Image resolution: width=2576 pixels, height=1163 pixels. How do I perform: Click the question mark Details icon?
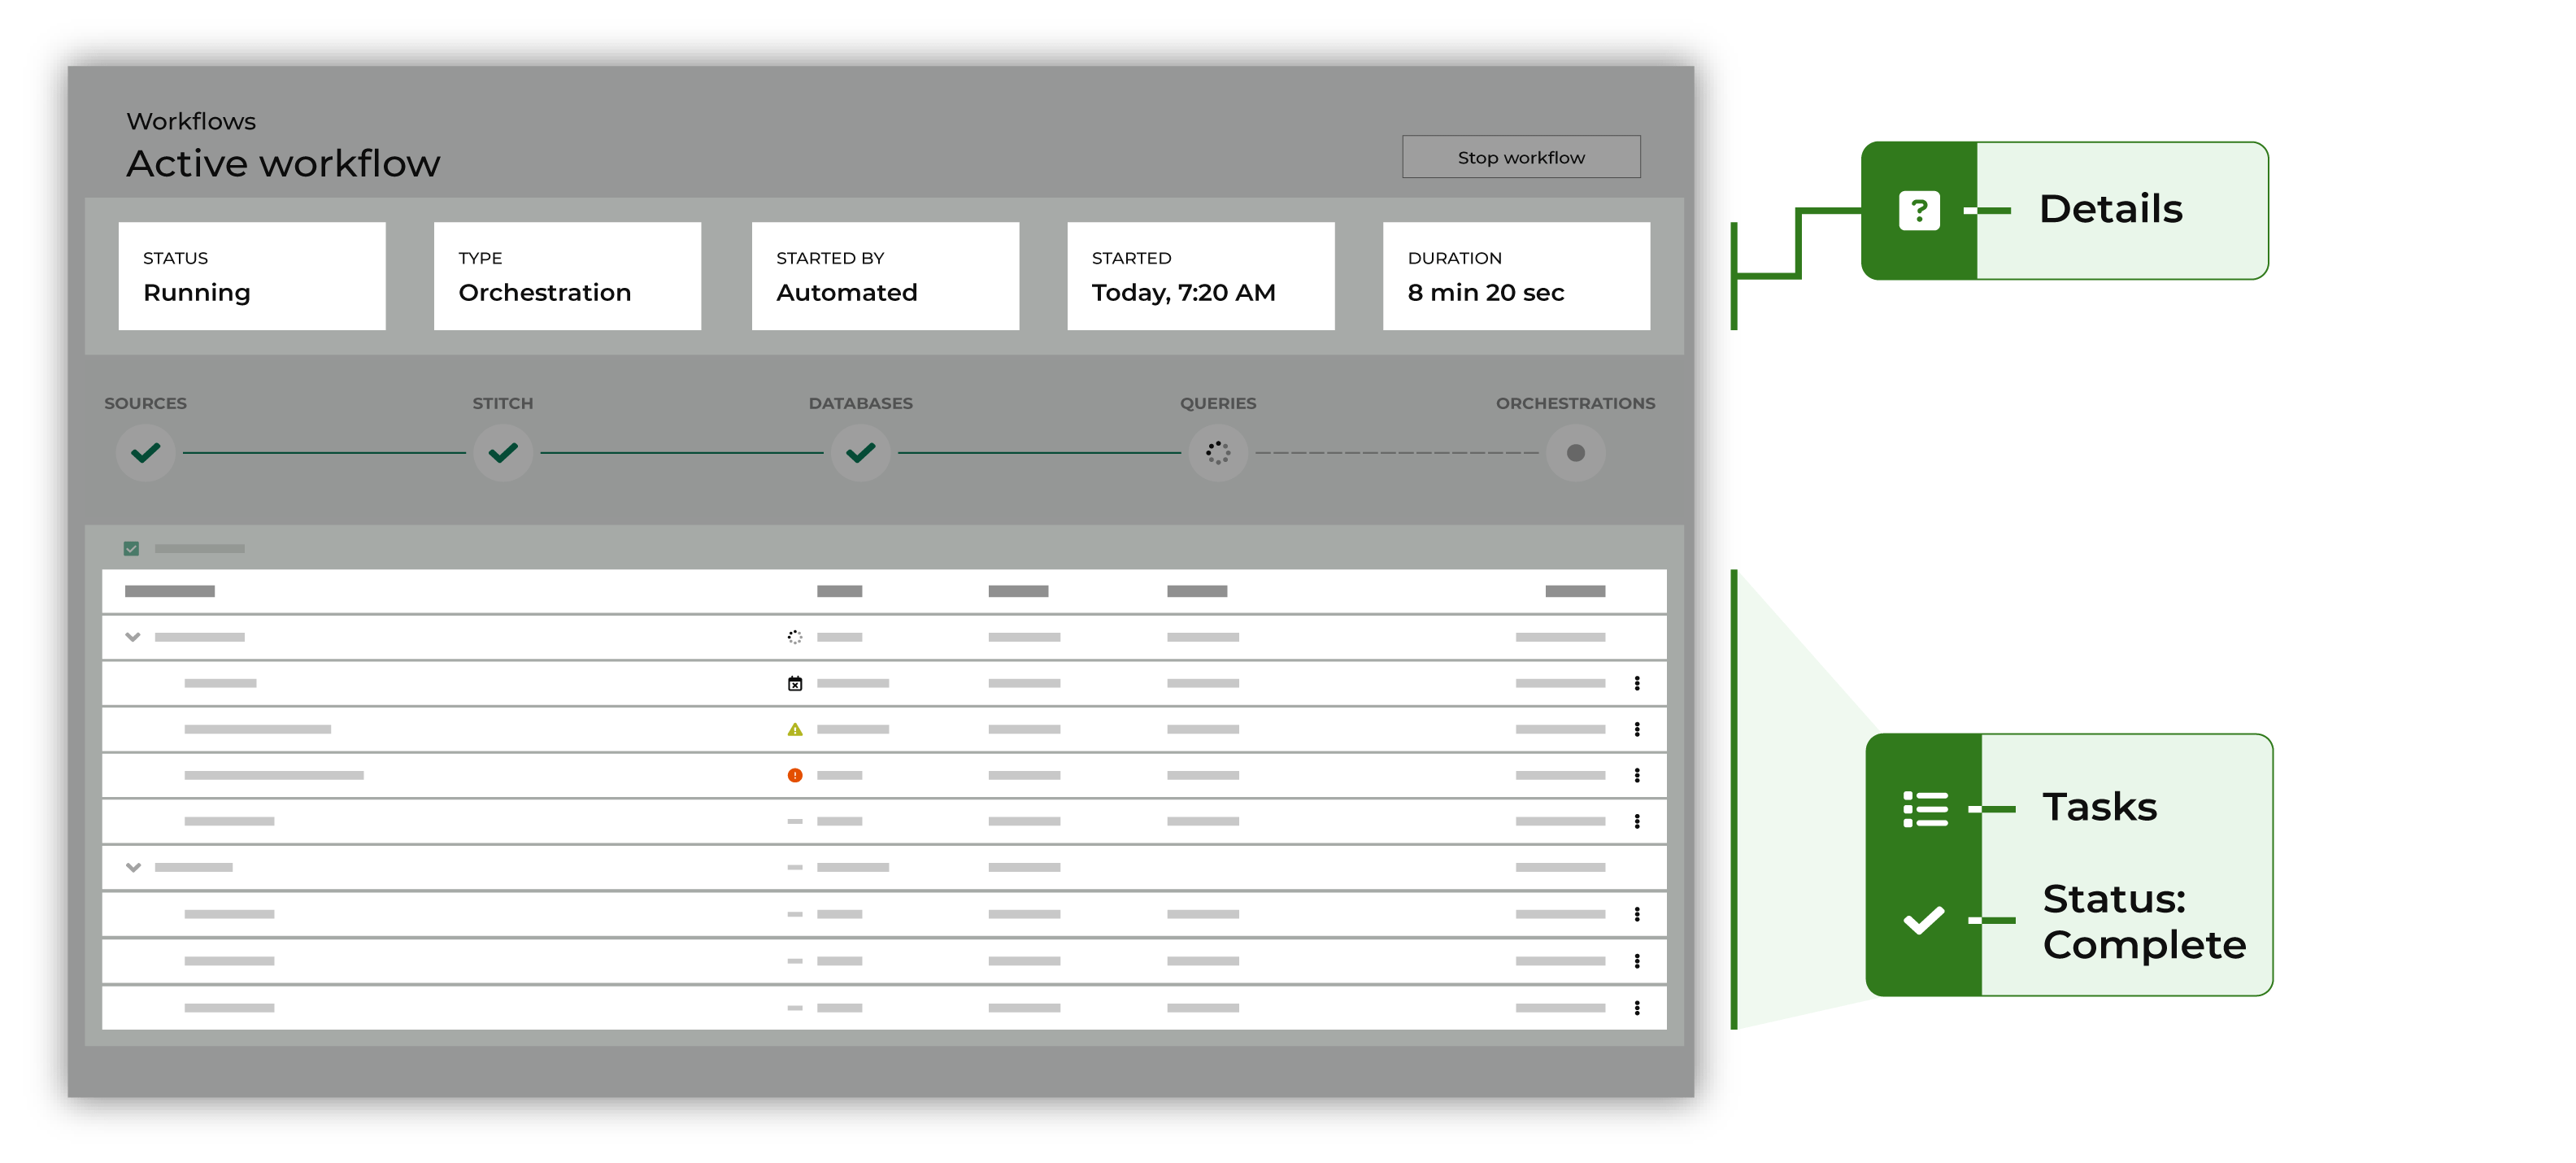(x=1918, y=211)
